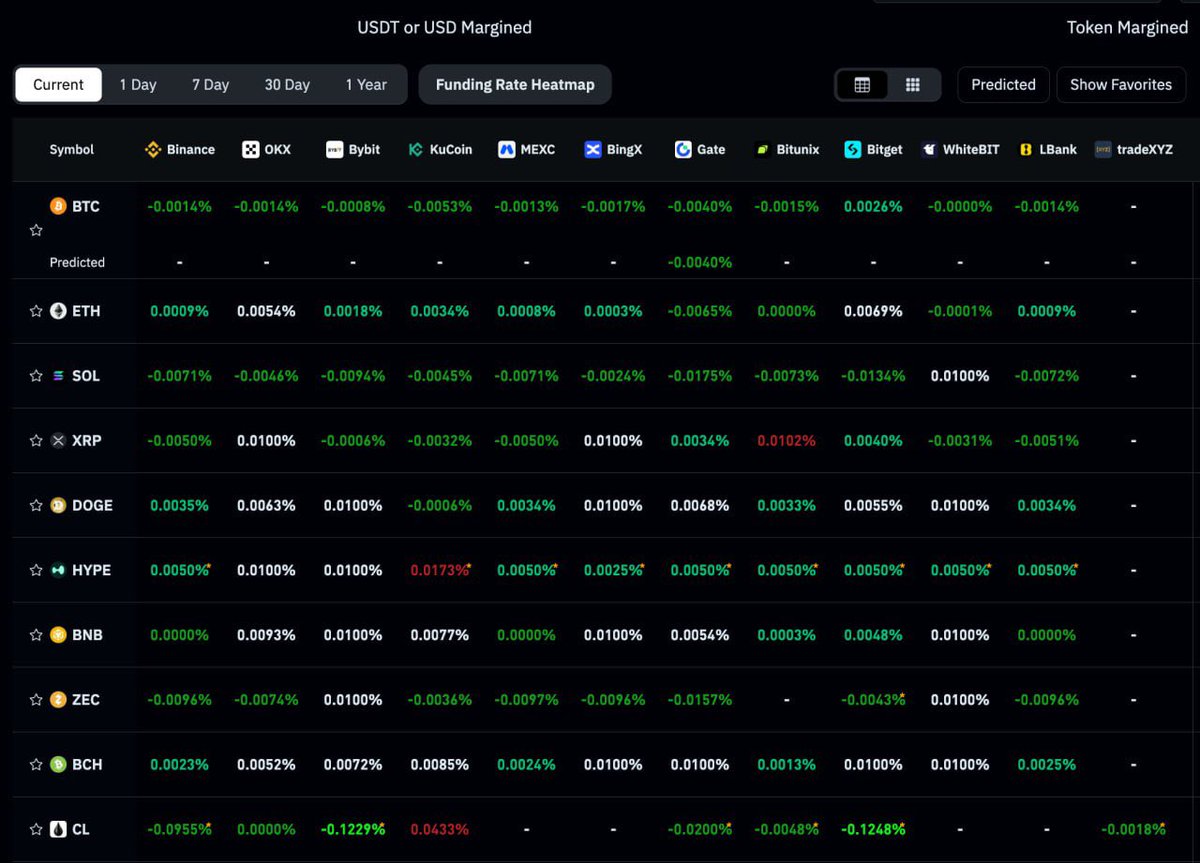This screenshot has width=1200, height=863.
Task: Star the DOGE row
Action: pos(36,505)
